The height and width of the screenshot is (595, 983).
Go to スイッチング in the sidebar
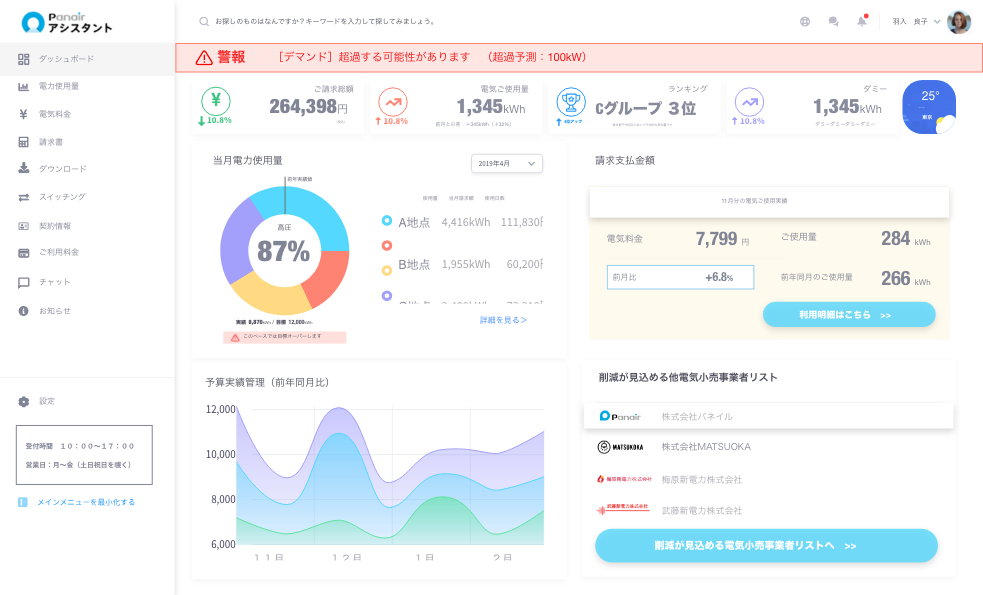pyautogui.click(x=62, y=197)
